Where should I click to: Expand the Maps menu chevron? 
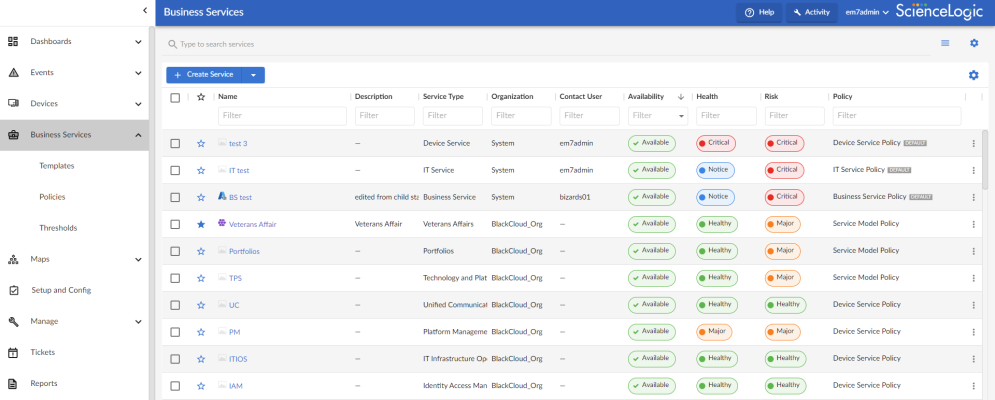point(138,259)
